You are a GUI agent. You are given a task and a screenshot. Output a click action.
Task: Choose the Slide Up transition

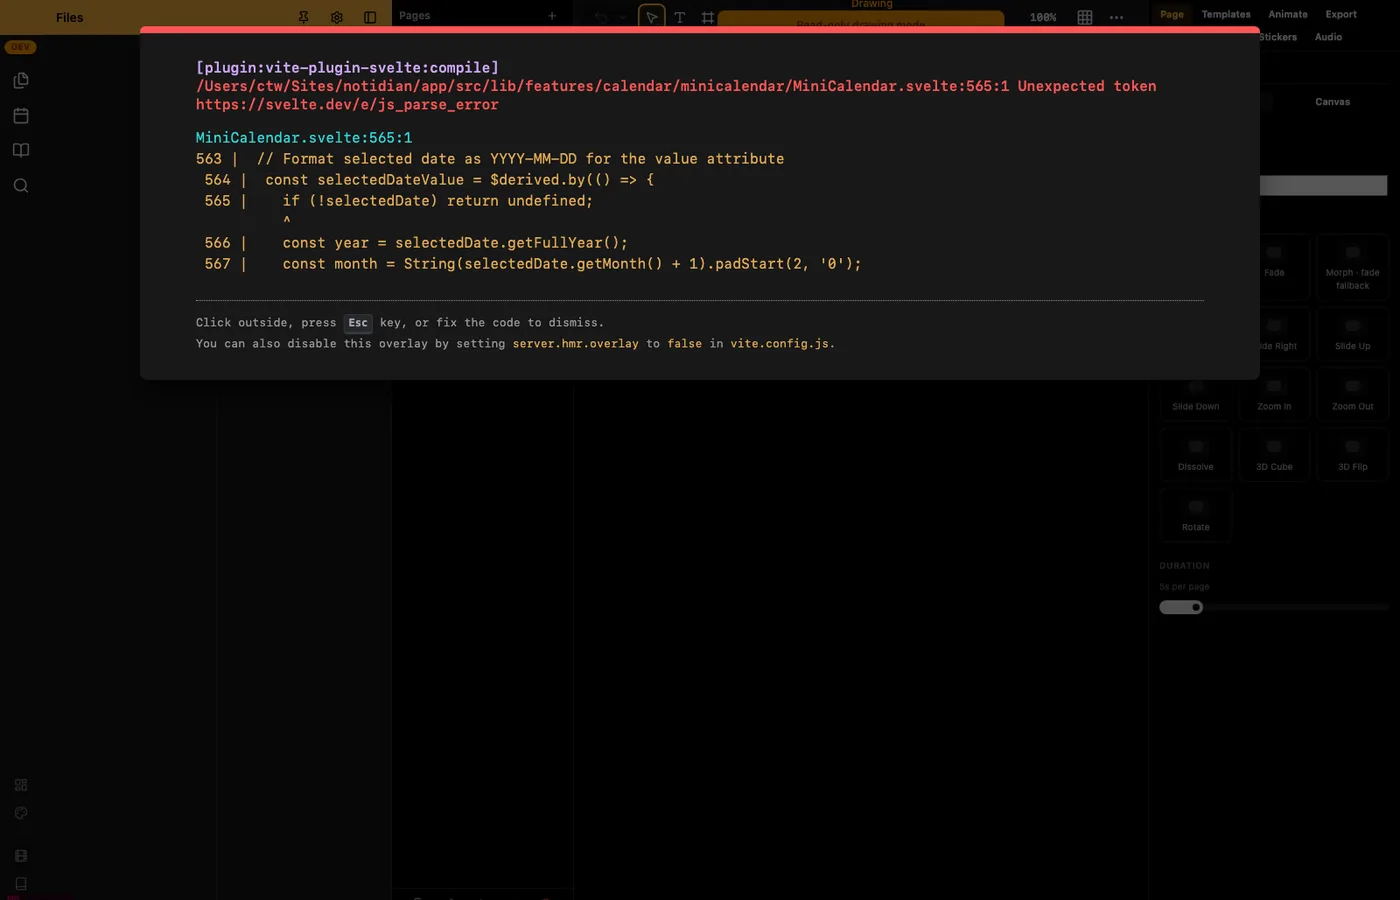(x=1352, y=333)
